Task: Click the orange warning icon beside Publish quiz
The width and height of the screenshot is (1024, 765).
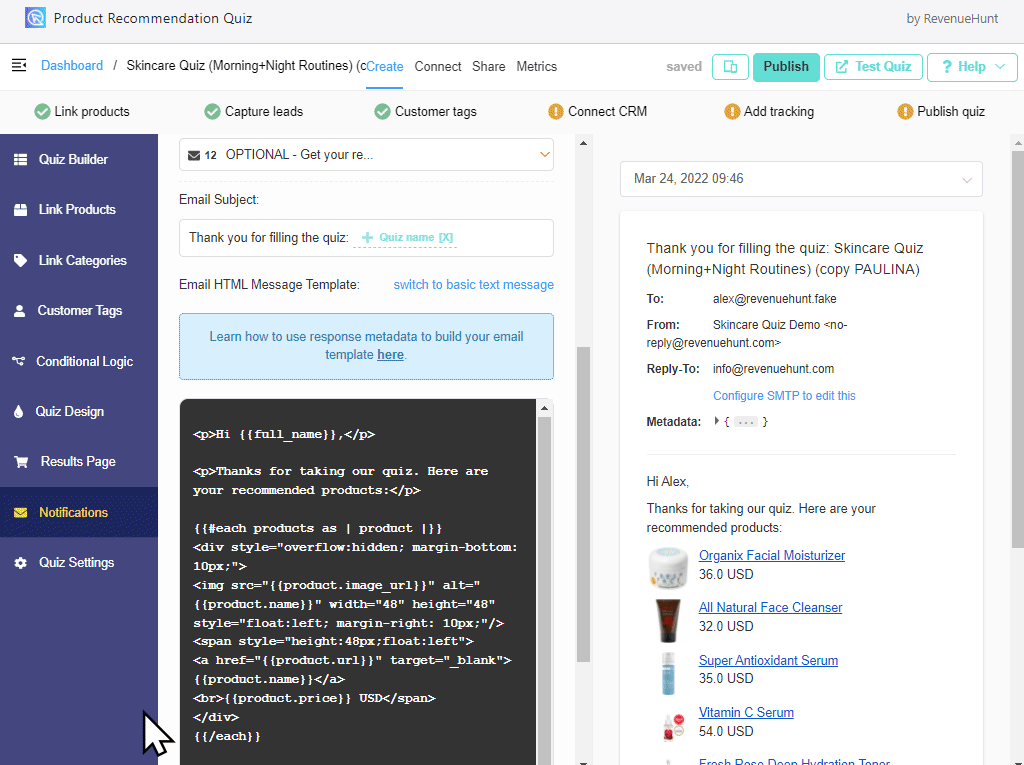Action: pyautogui.click(x=905, y=112)
